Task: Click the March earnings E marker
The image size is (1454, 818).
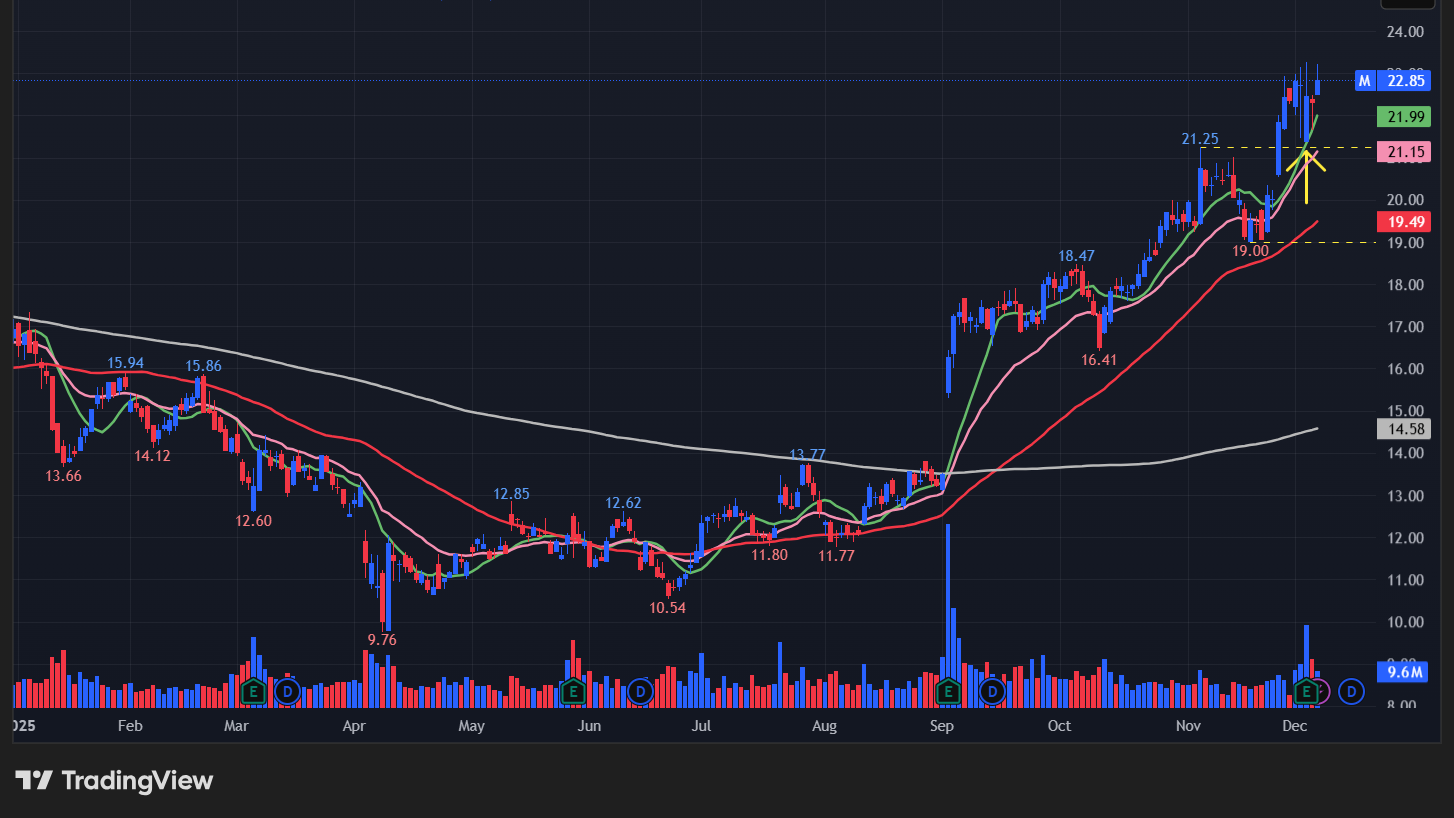Action: 253,691
